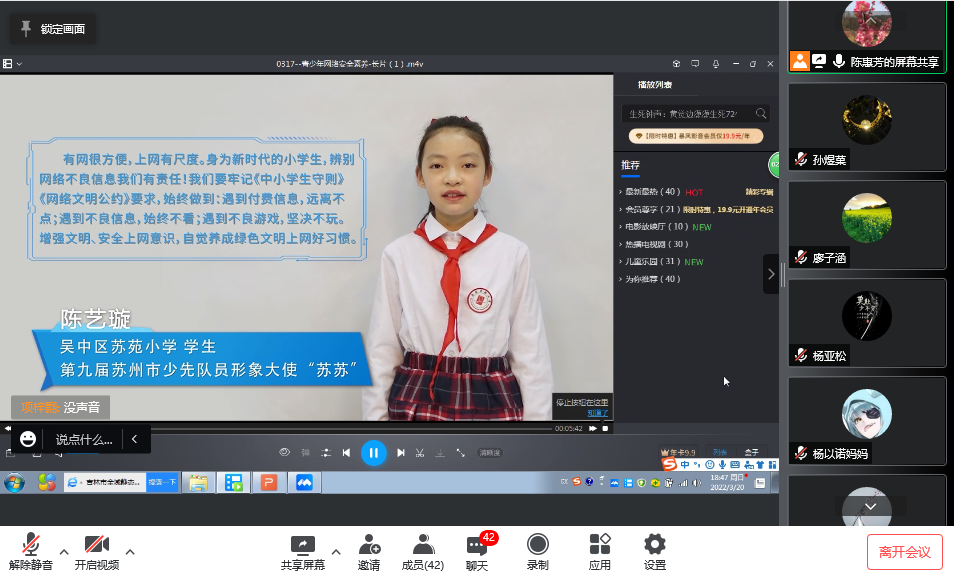Switch to 盒子 tab in player
This screenshot has height=578, width=954.
[752, 452]
